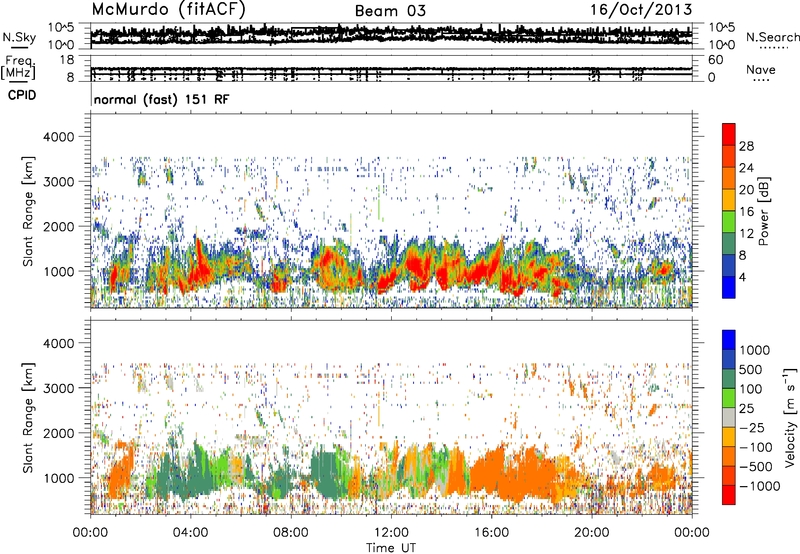Click the 'normal (fast) 151 RF' text
Viewport: 800px width, 554px height.
pyautogui.click(x=162, y=99)
